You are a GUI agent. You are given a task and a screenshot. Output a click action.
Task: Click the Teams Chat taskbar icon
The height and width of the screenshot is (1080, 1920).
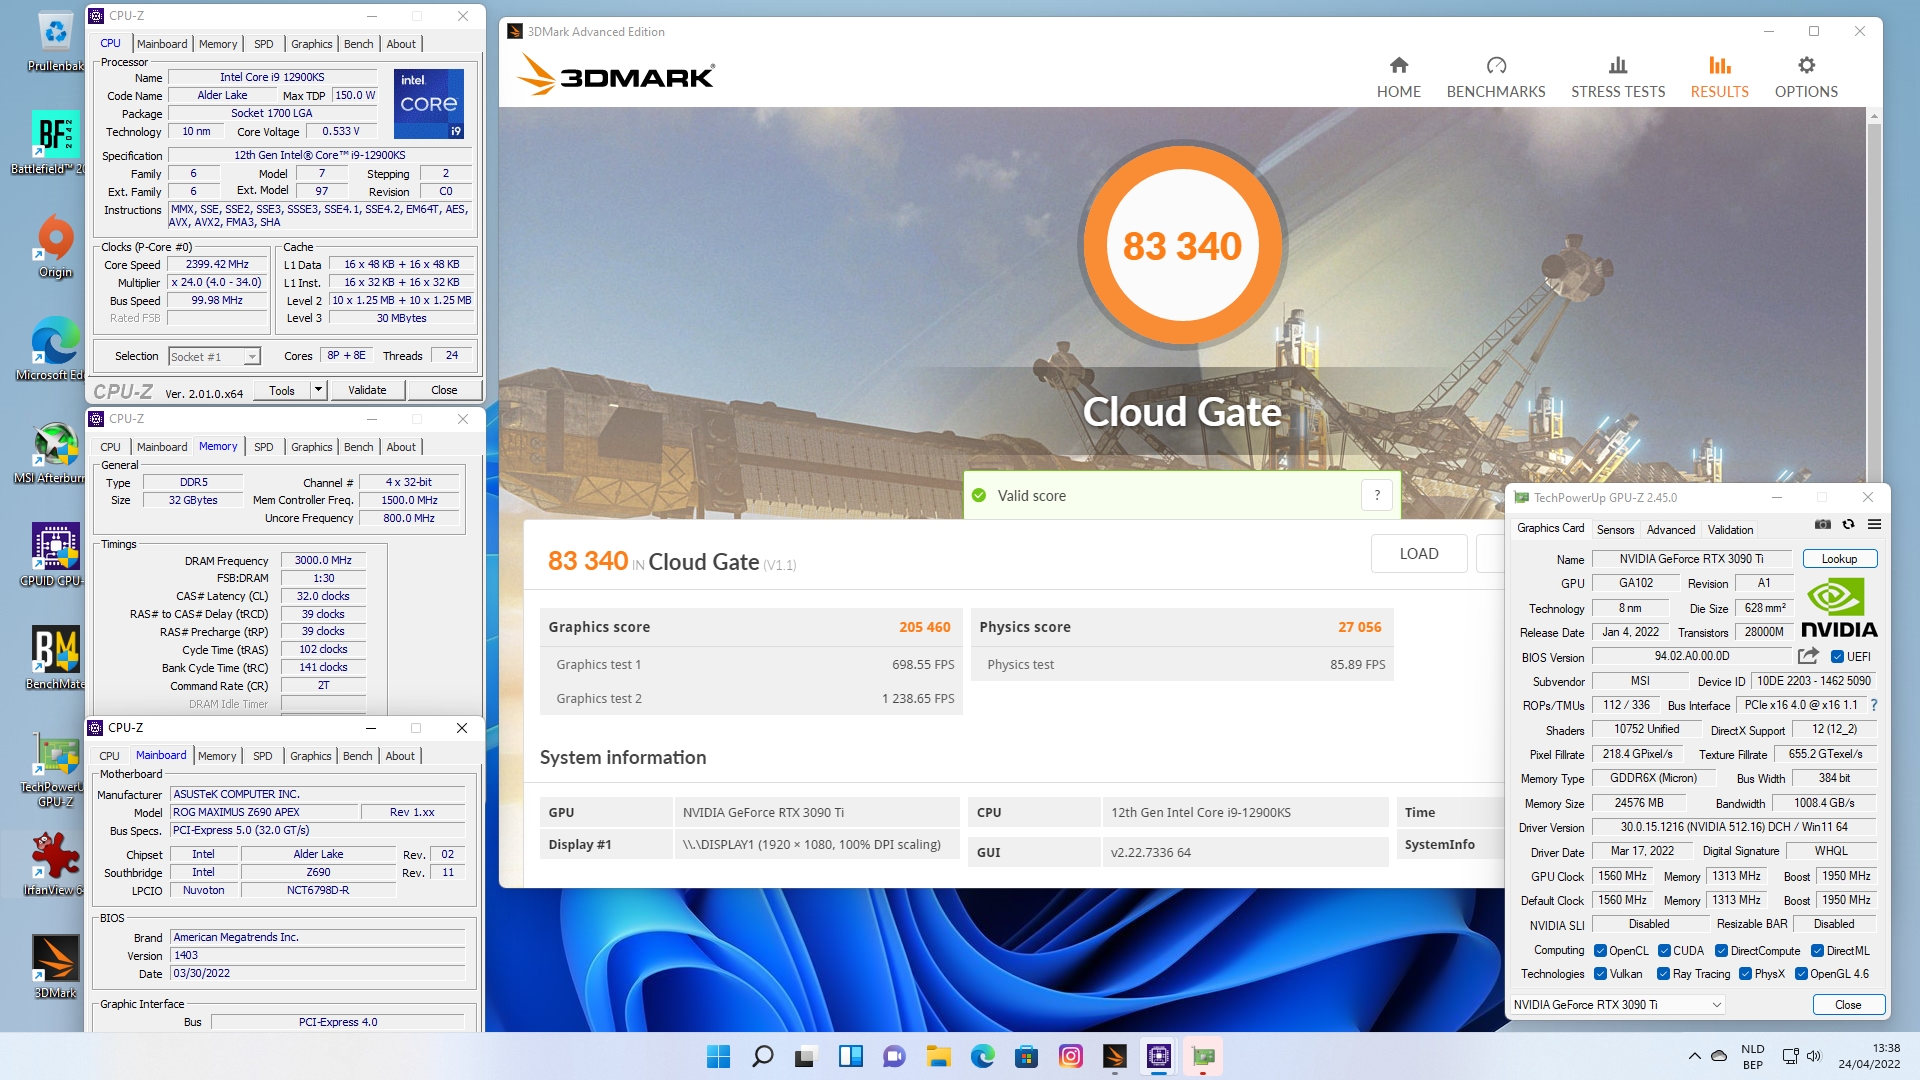point(894,1056)
